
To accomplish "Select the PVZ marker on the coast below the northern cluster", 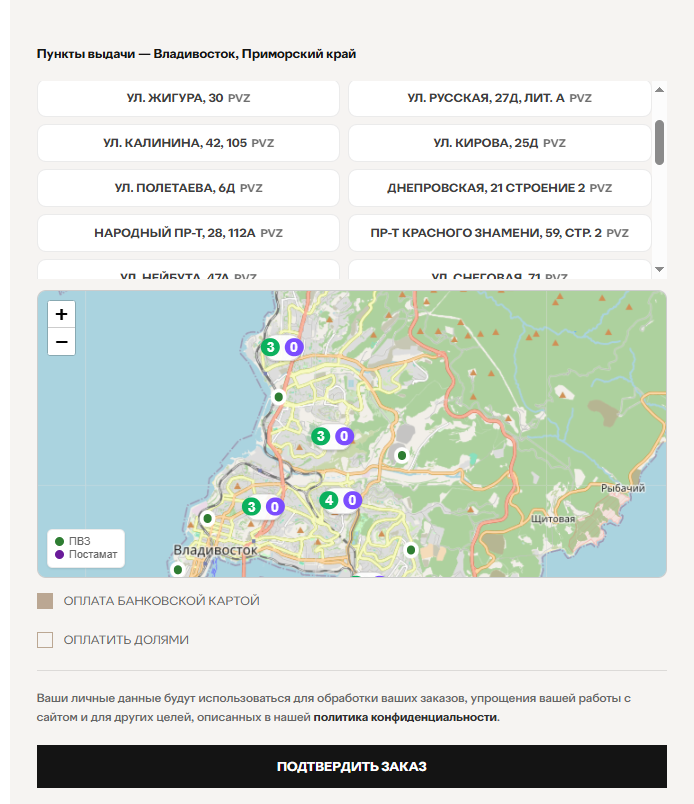I will click(279, 396).
